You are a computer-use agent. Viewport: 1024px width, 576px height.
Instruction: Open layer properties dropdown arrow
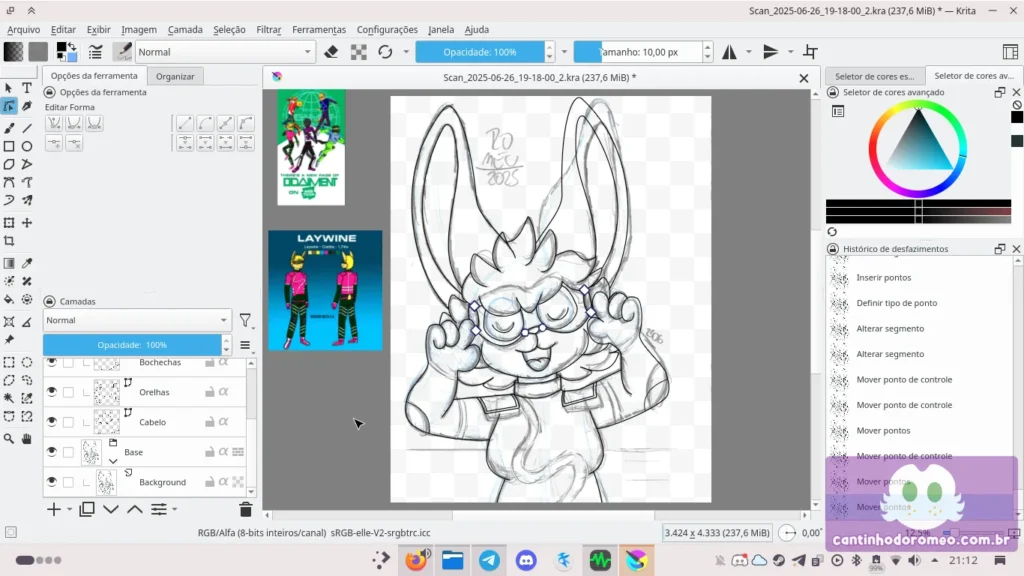pos(174,509)
